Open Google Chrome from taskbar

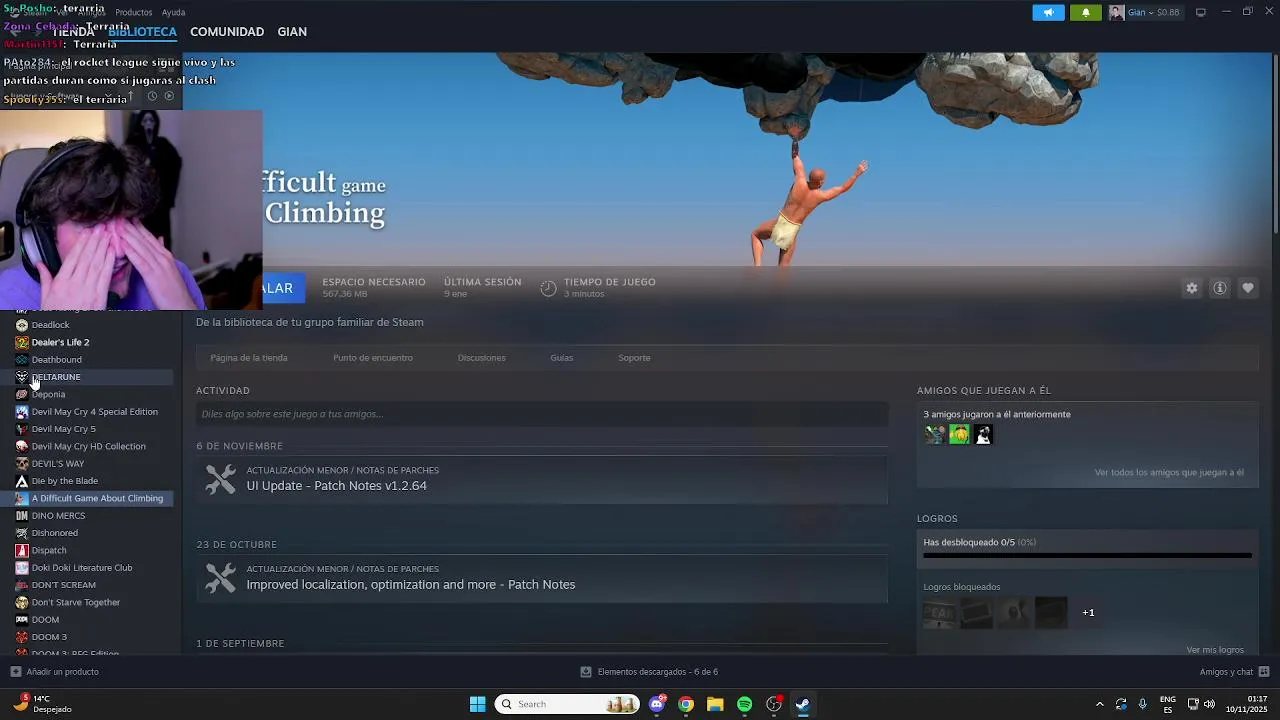point(686,704)
